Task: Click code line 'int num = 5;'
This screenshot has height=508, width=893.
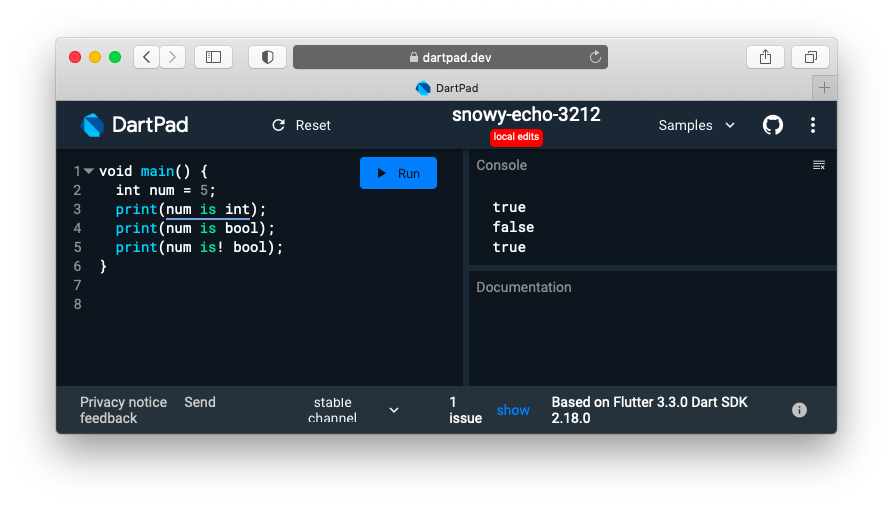Action: point(166,190)
